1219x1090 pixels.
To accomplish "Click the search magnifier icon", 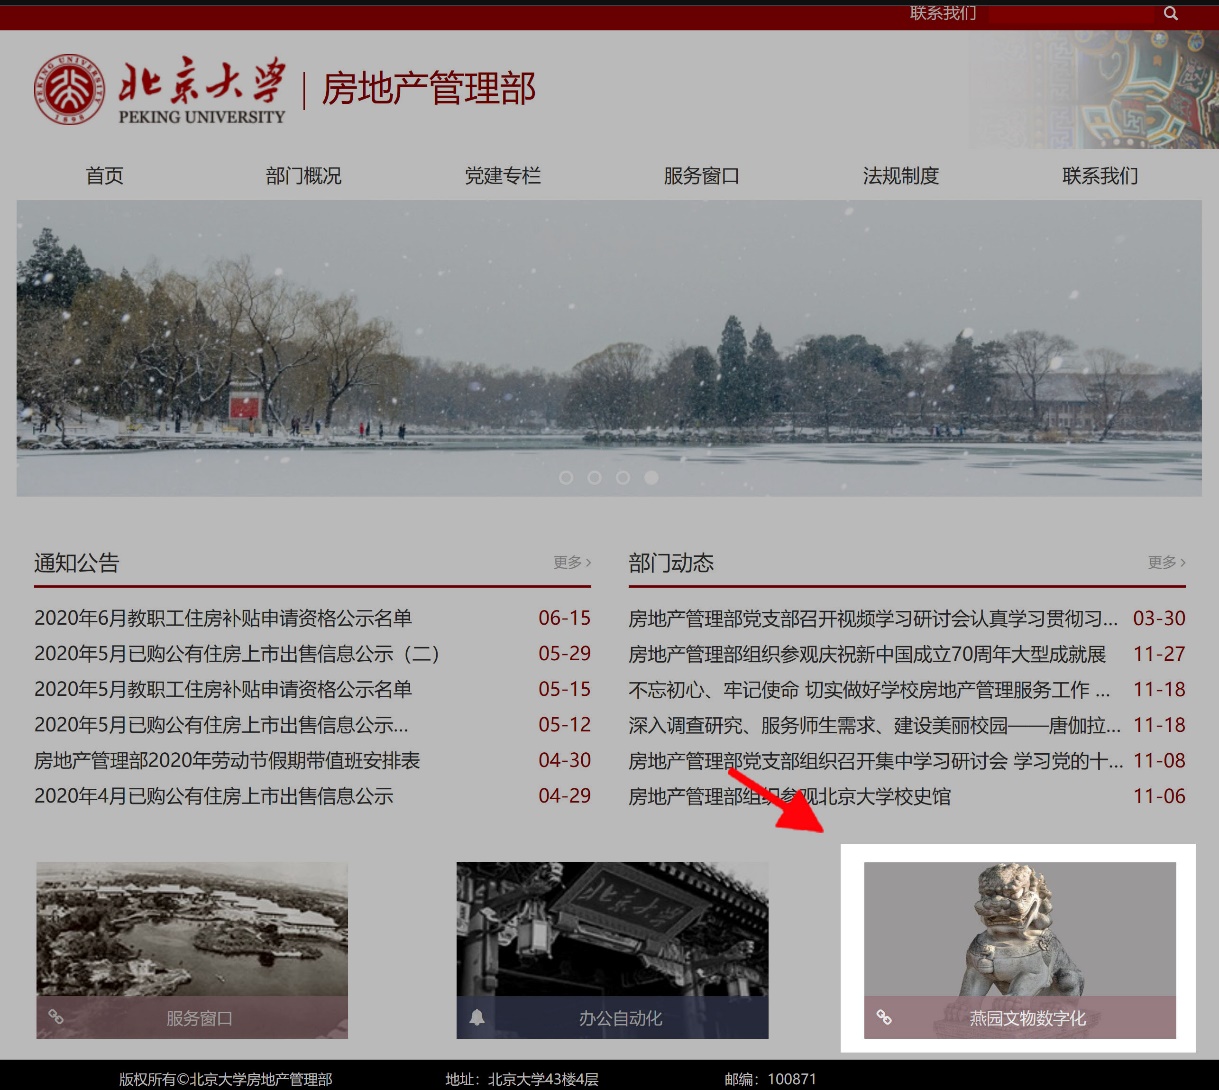I will click(1171, 14).
